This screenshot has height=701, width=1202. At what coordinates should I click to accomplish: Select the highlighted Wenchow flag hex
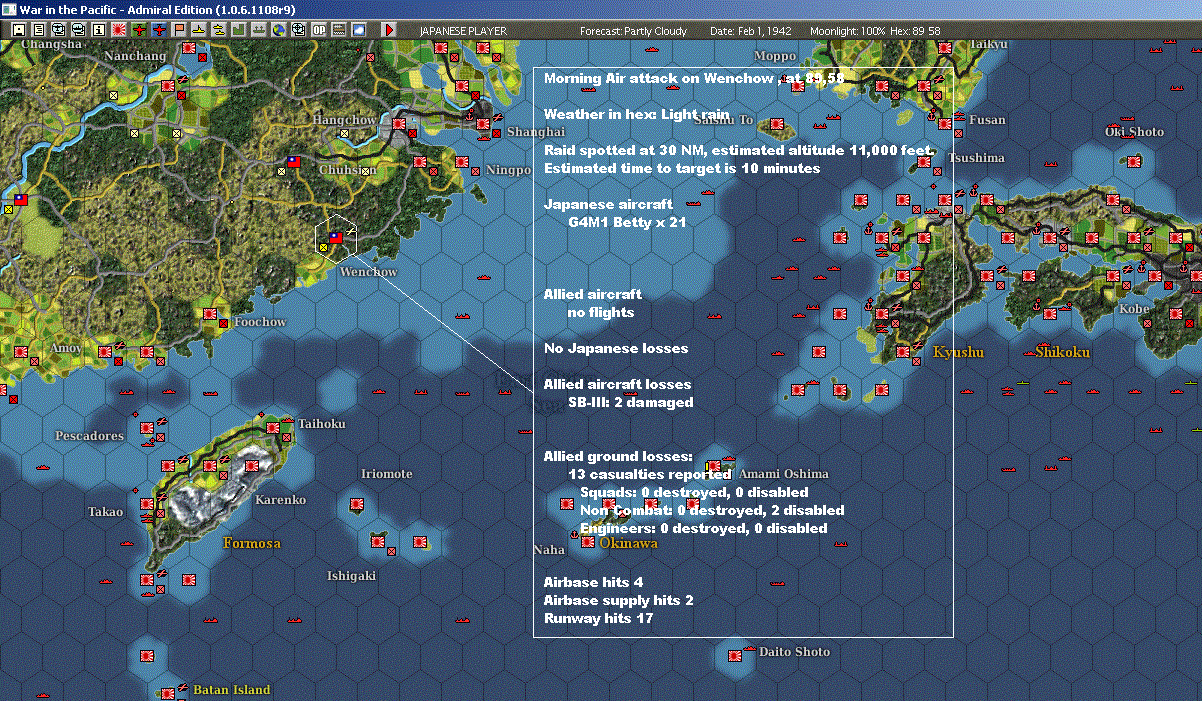pos(336,239)
